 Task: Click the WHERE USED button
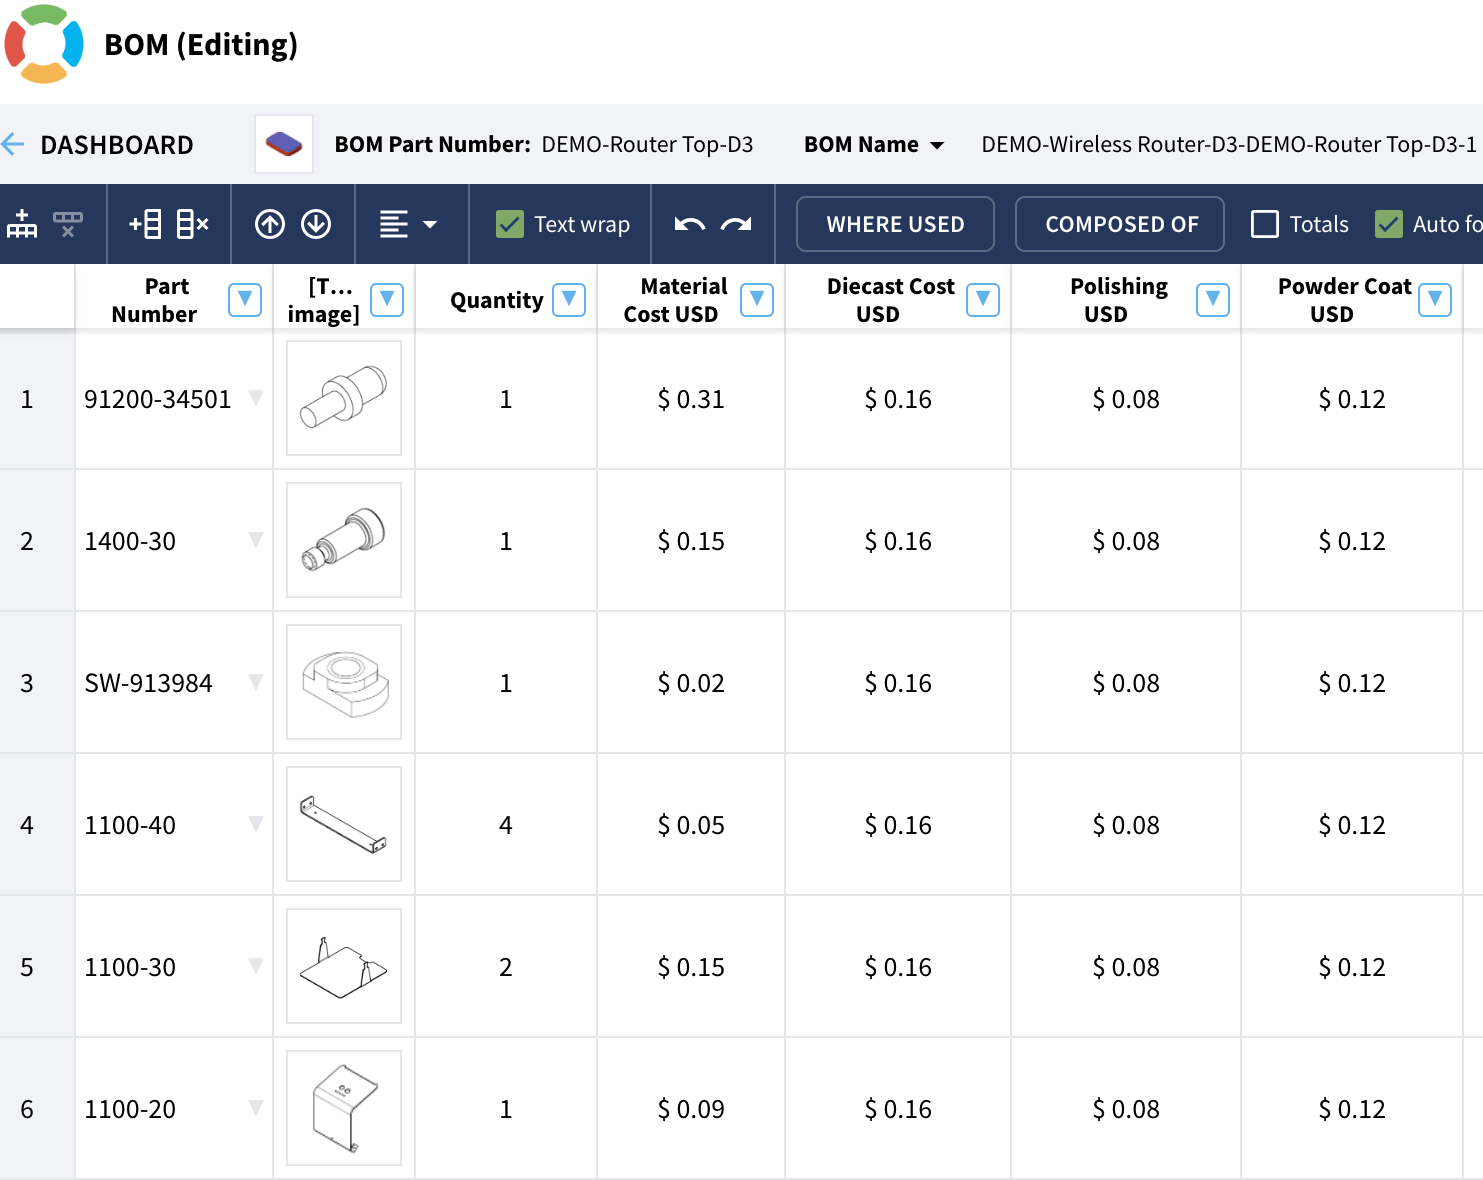point(895,224)
